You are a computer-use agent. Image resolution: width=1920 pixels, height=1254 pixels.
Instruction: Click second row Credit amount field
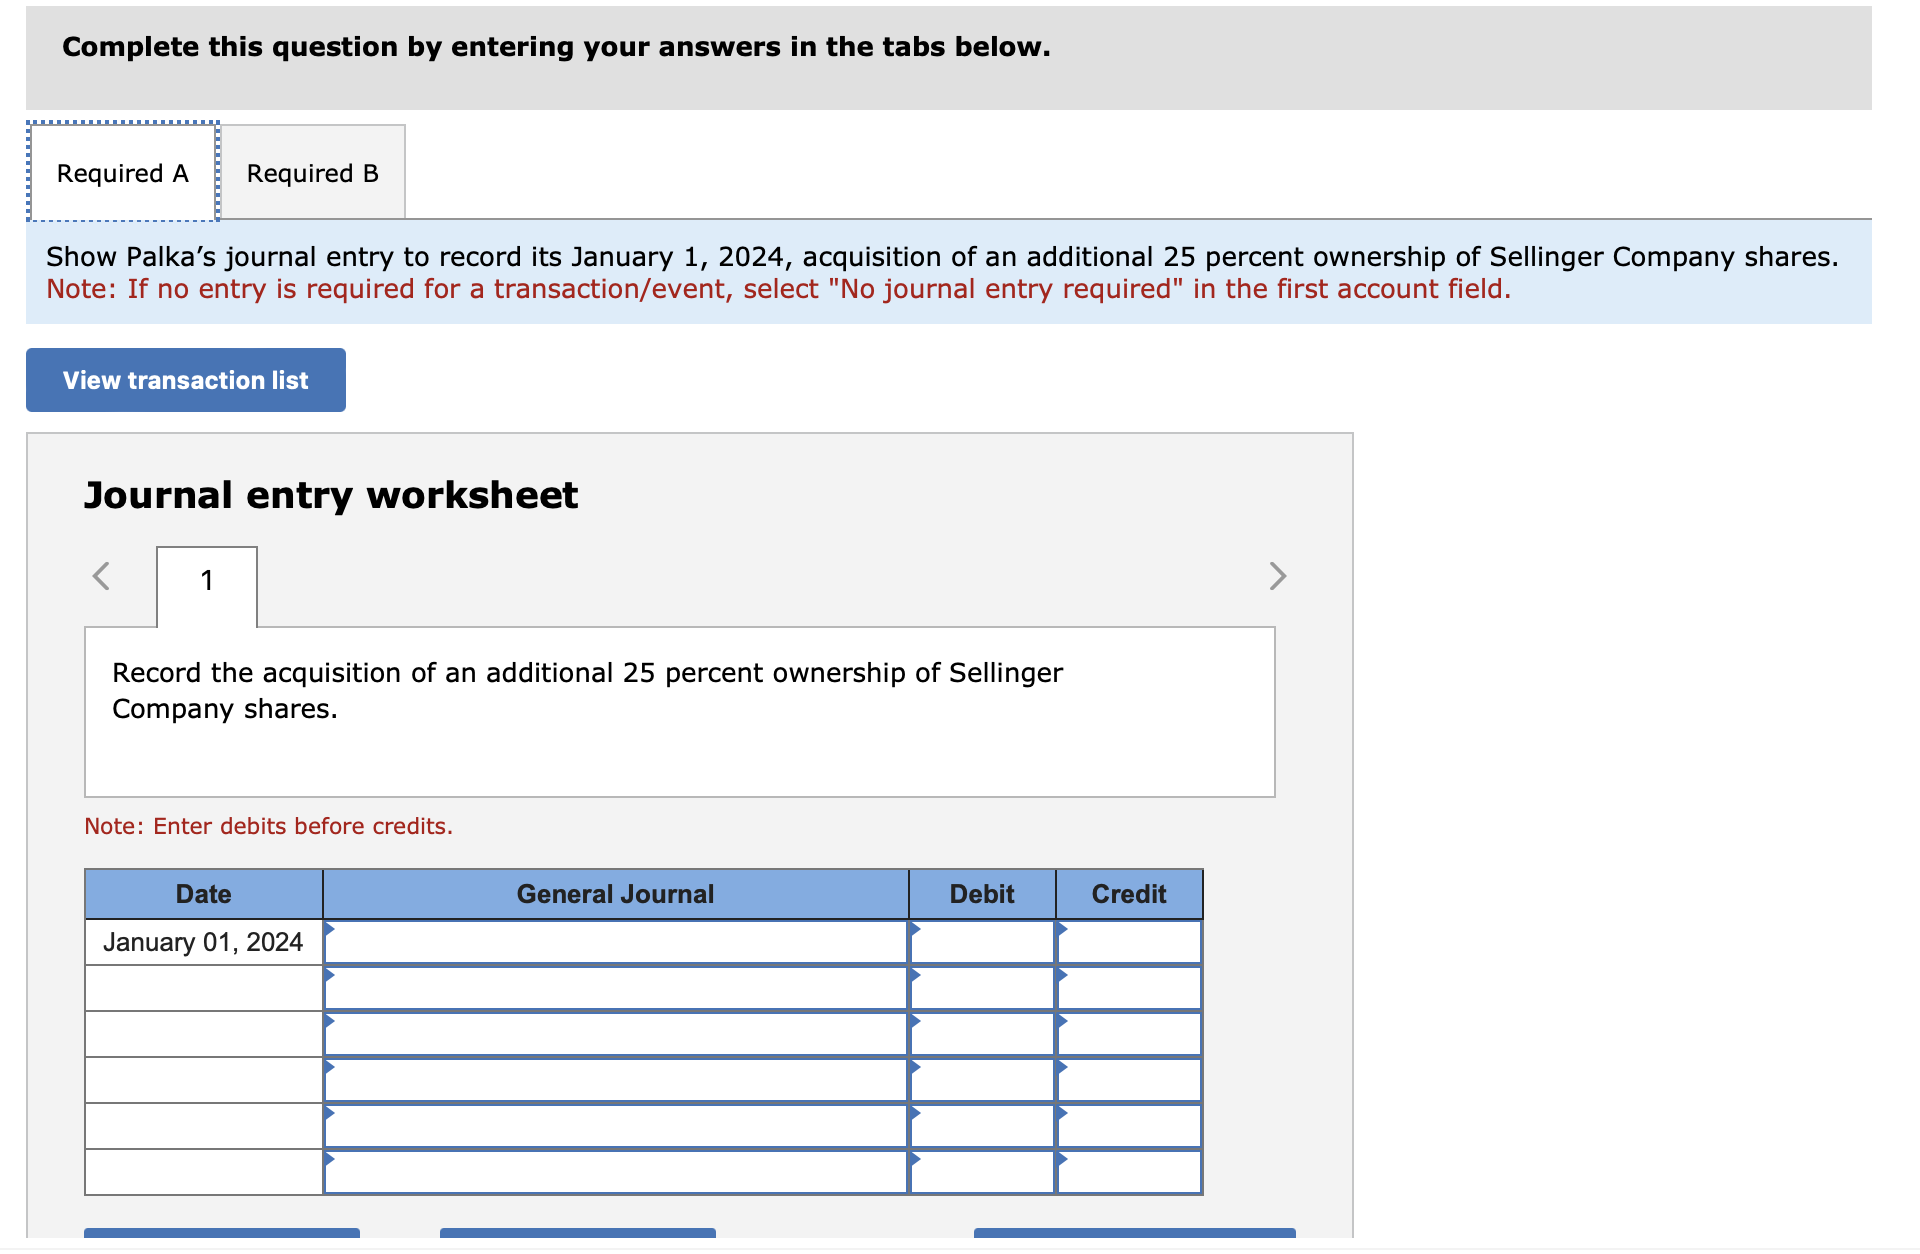click(x=1129, y=989)
